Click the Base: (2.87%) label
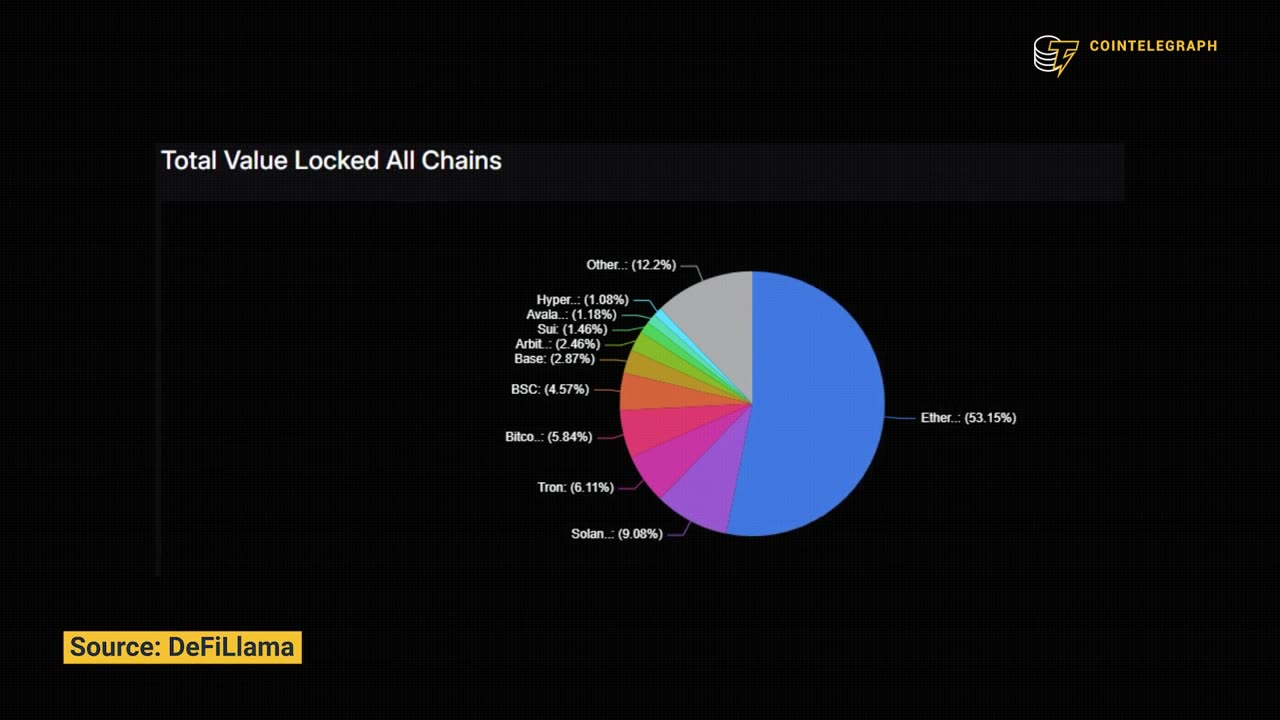This screenshot has height=720, width=1280. 555,359
